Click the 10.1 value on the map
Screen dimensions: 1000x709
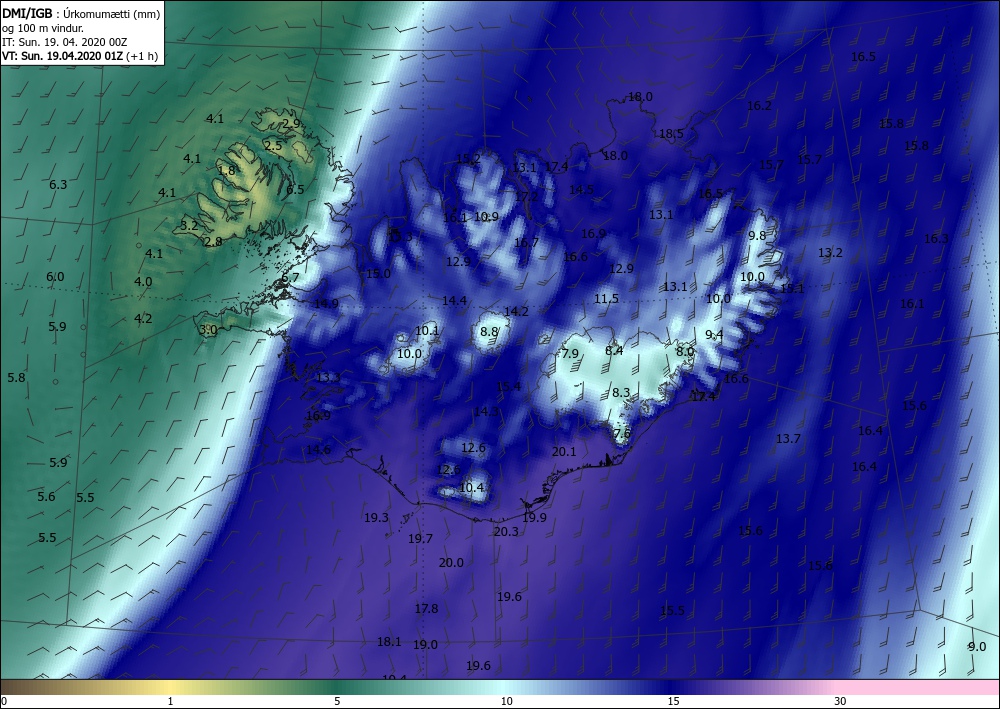tap(427, 330)
